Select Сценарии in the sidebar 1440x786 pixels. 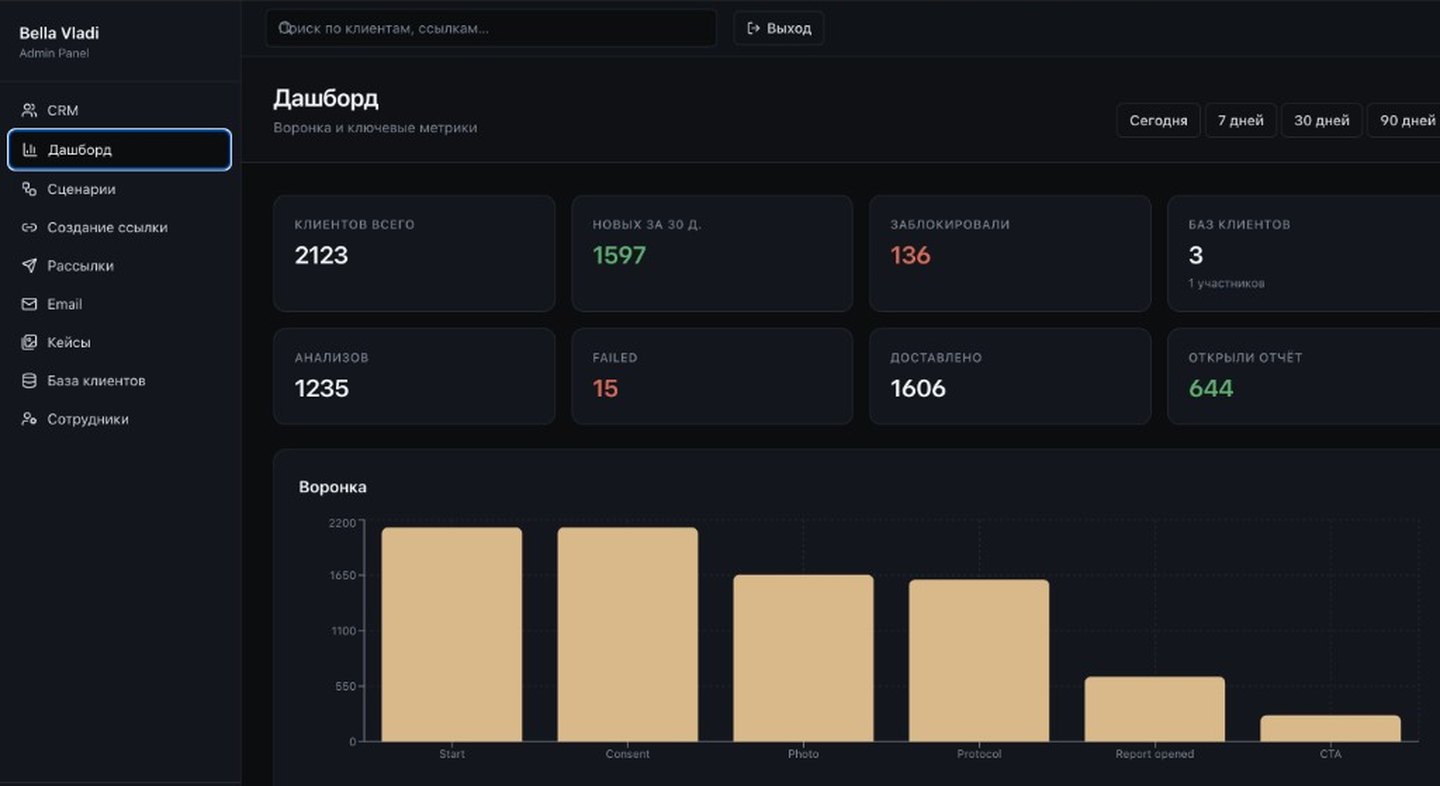[120, 189]
